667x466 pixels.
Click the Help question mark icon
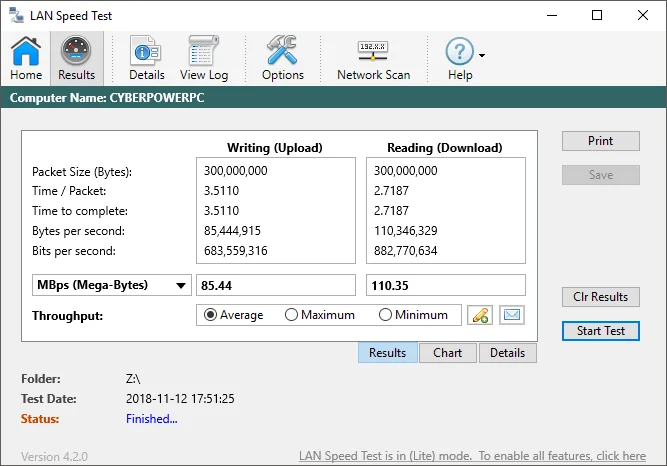(x=459, y=52)
